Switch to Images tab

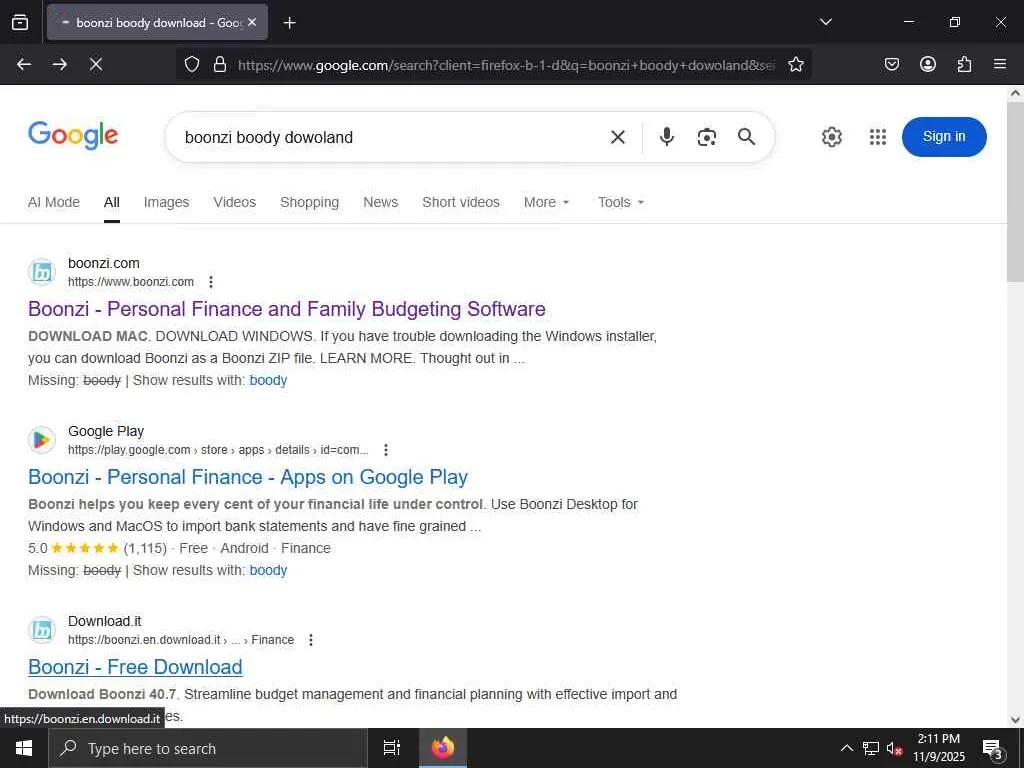[167, 202]
